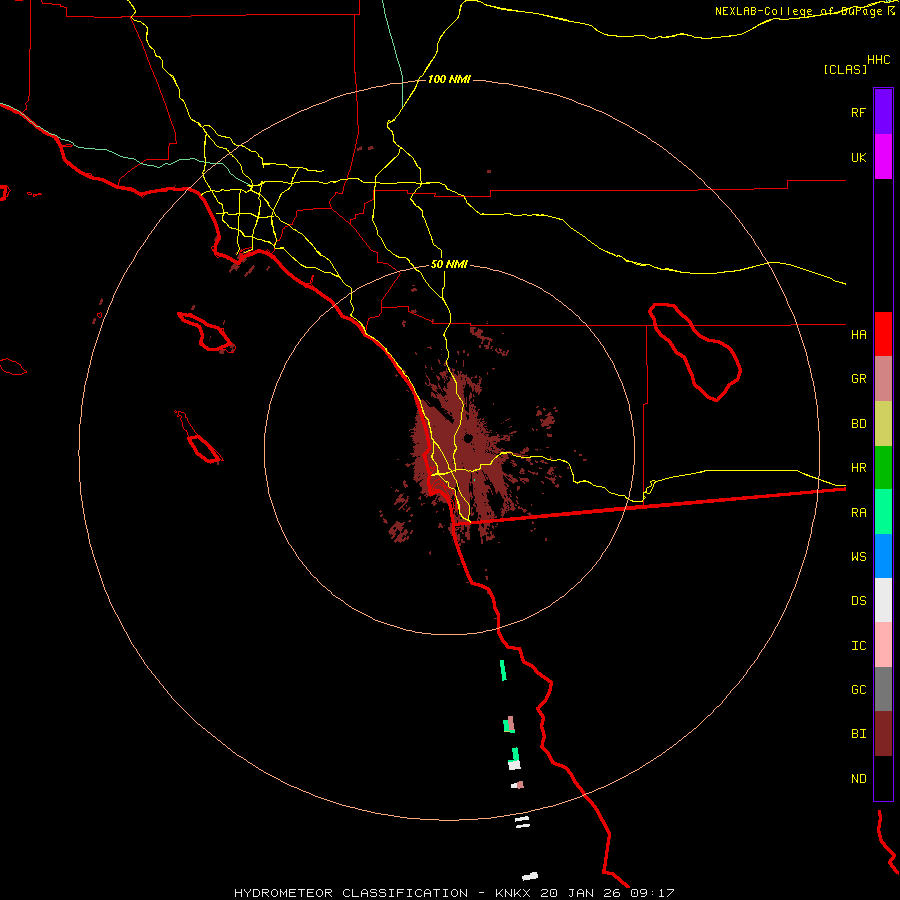Click the RA legend label
The width and height of the screenshot is (900, 900).
[x=858, y=513]
